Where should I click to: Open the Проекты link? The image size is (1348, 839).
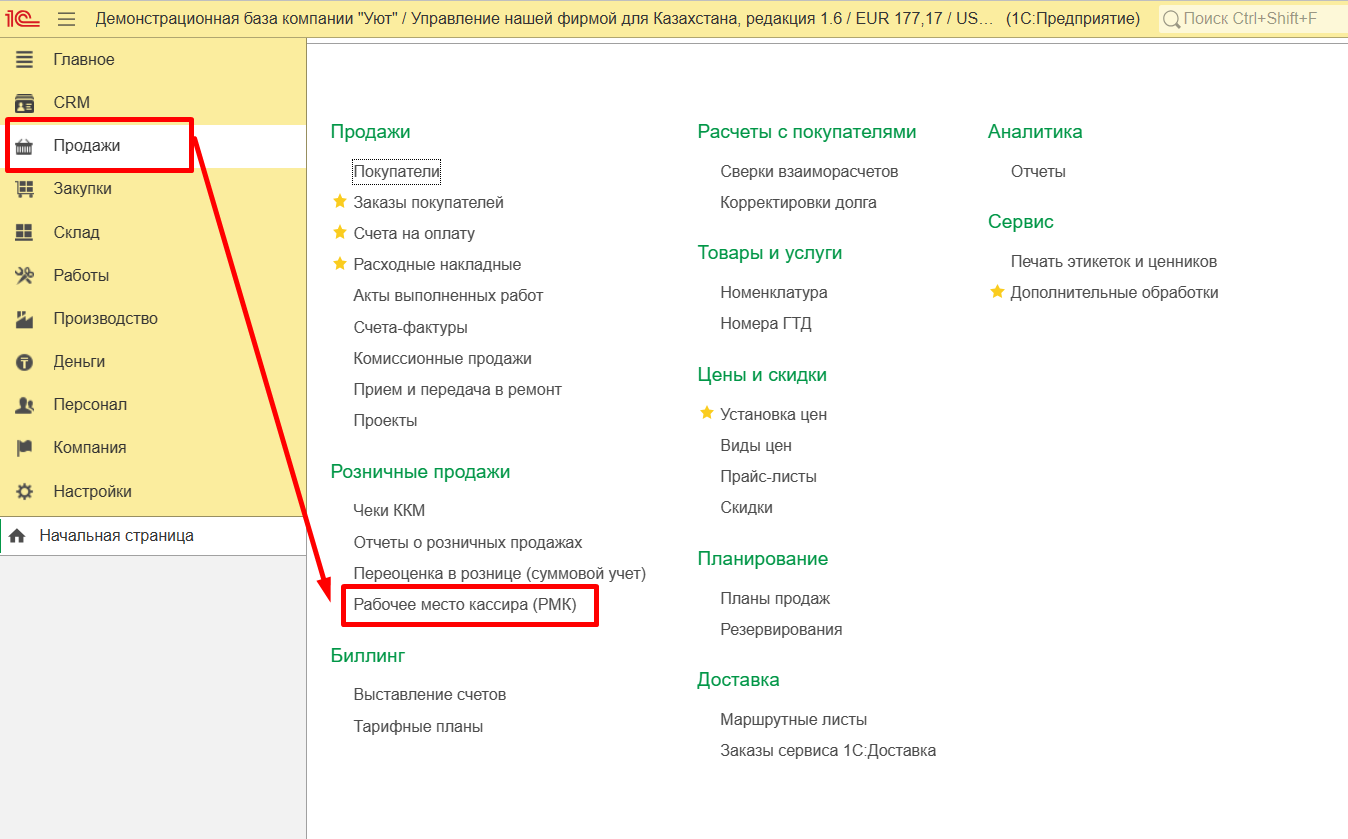point(385,420)
